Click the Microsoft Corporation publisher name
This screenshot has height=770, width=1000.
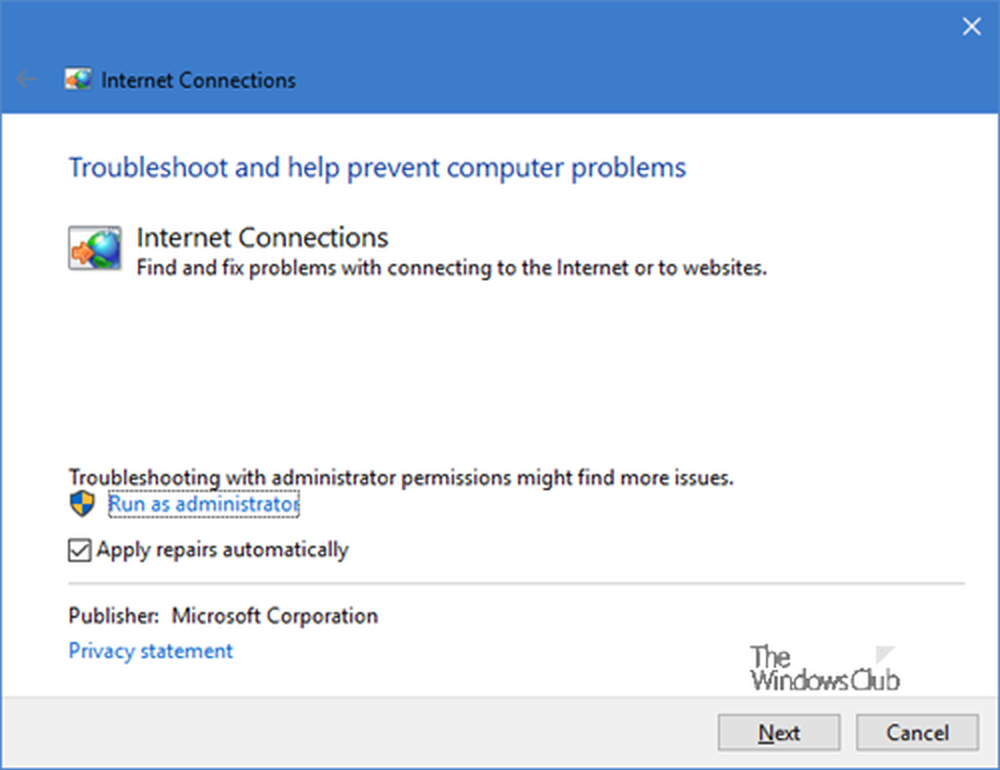[x=275, y=616]
